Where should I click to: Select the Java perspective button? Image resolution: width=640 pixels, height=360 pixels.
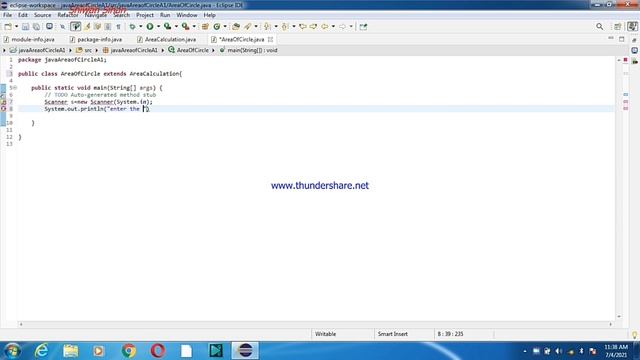coord(632,27)
